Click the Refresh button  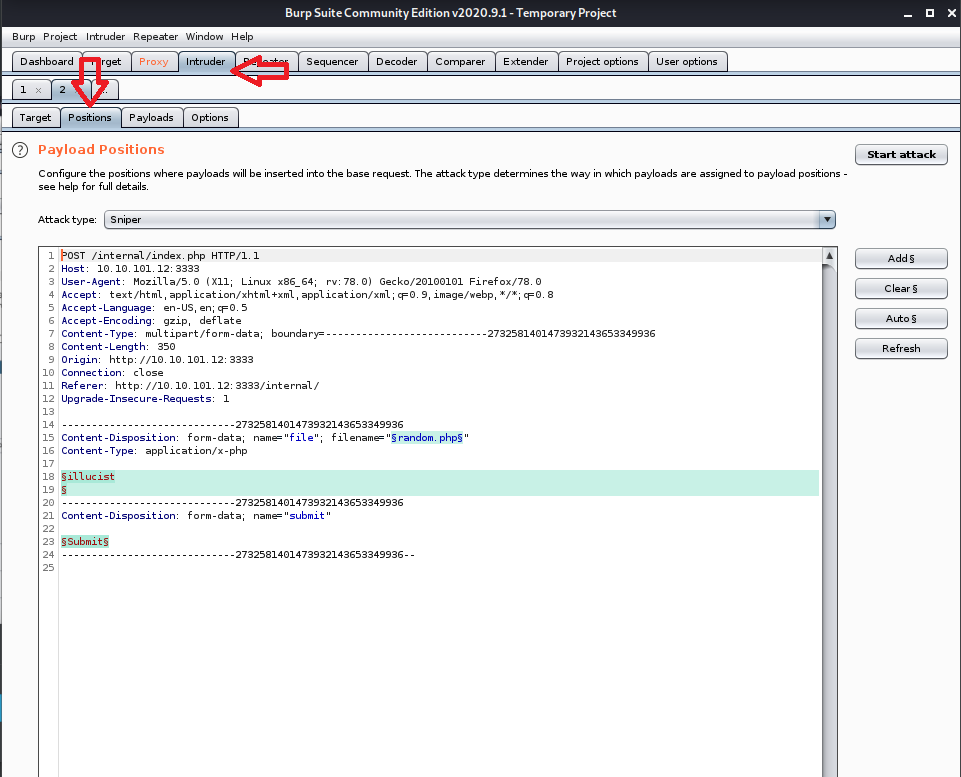pyautogui.click(x=902, y=349)
